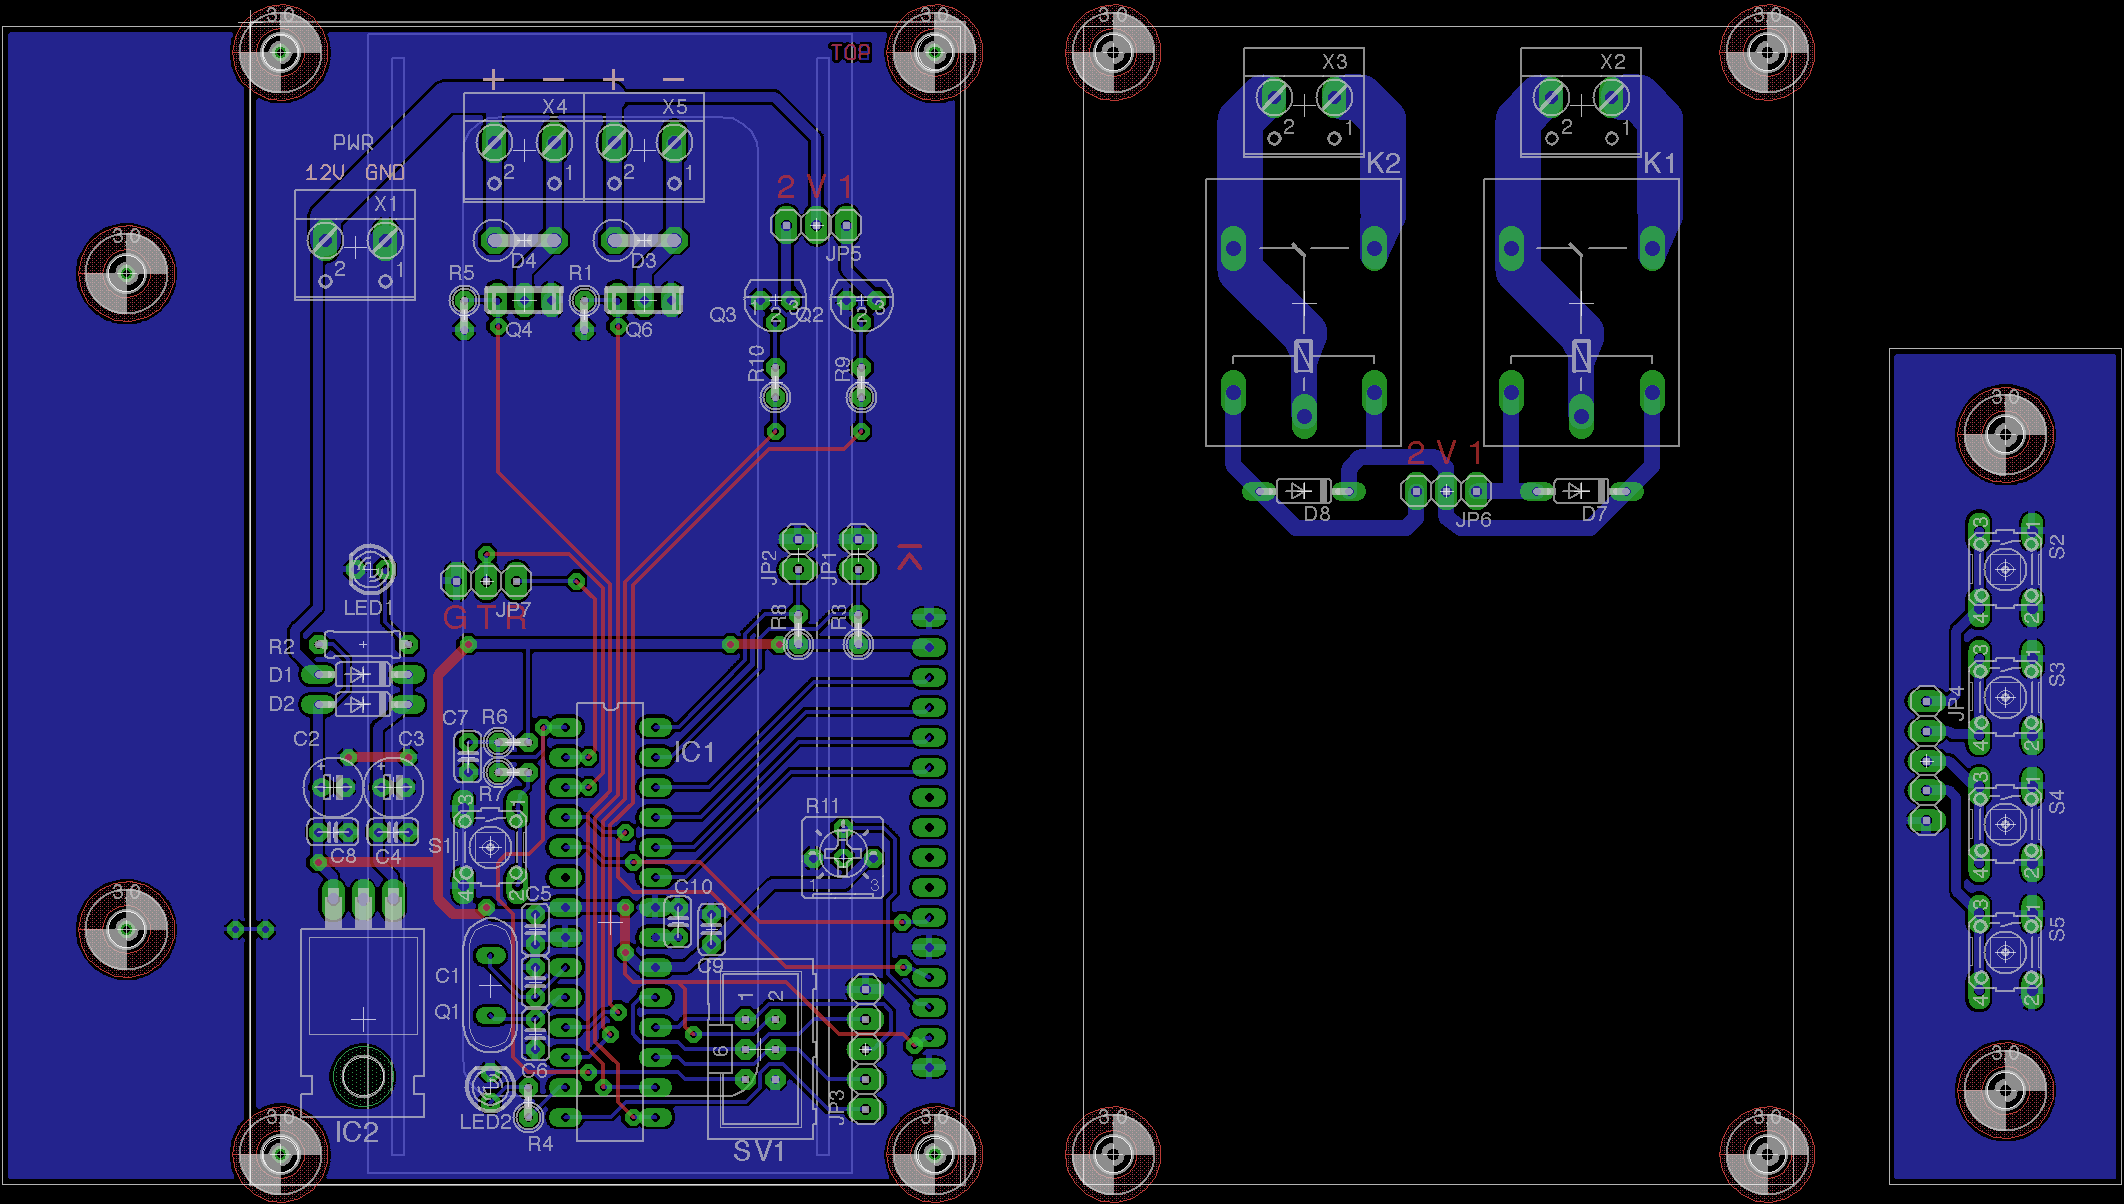Select the JP4 header label on button board
Screen dimensions: 2124x1204
[x=1957, y=703]
